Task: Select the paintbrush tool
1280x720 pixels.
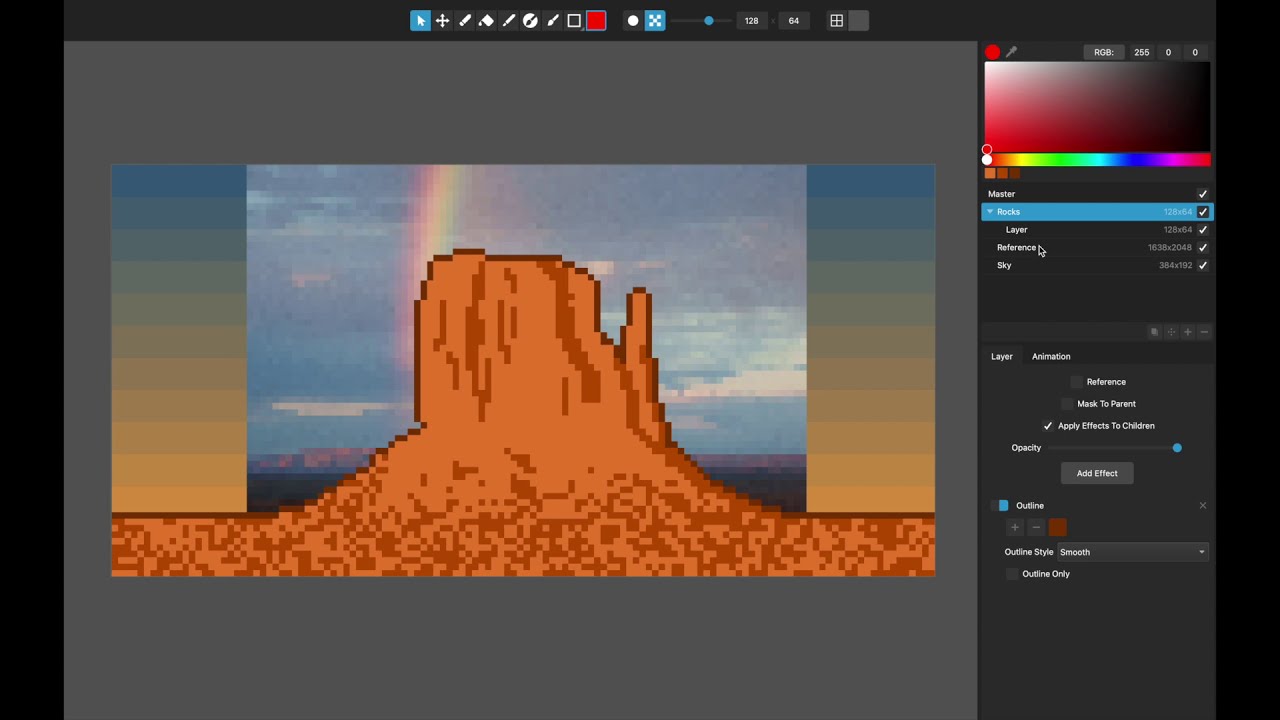Action: pos(552,20)
